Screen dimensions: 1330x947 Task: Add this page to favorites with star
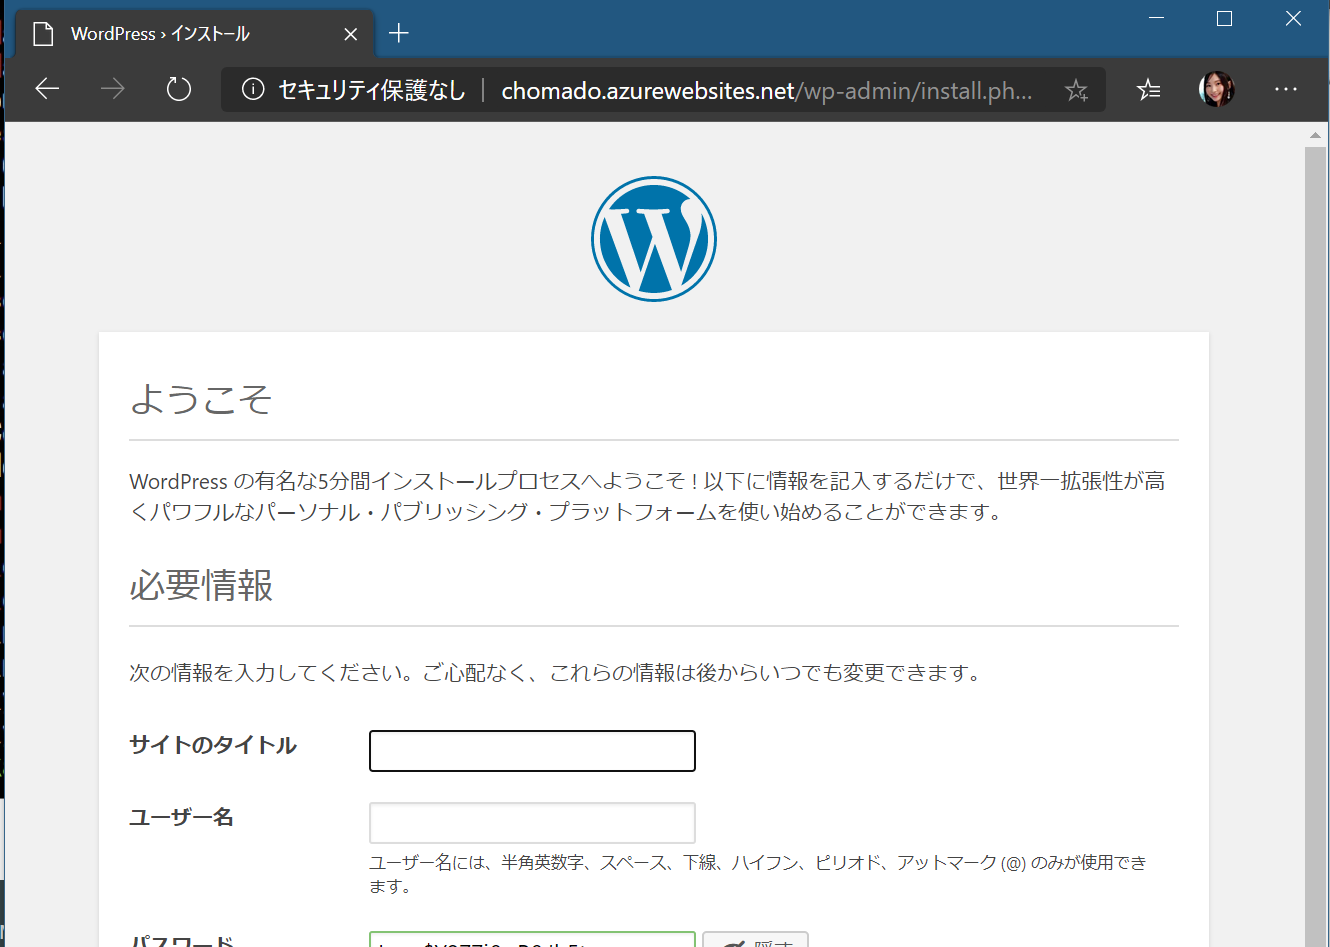pyautogui.click(x=1076, y=91)
